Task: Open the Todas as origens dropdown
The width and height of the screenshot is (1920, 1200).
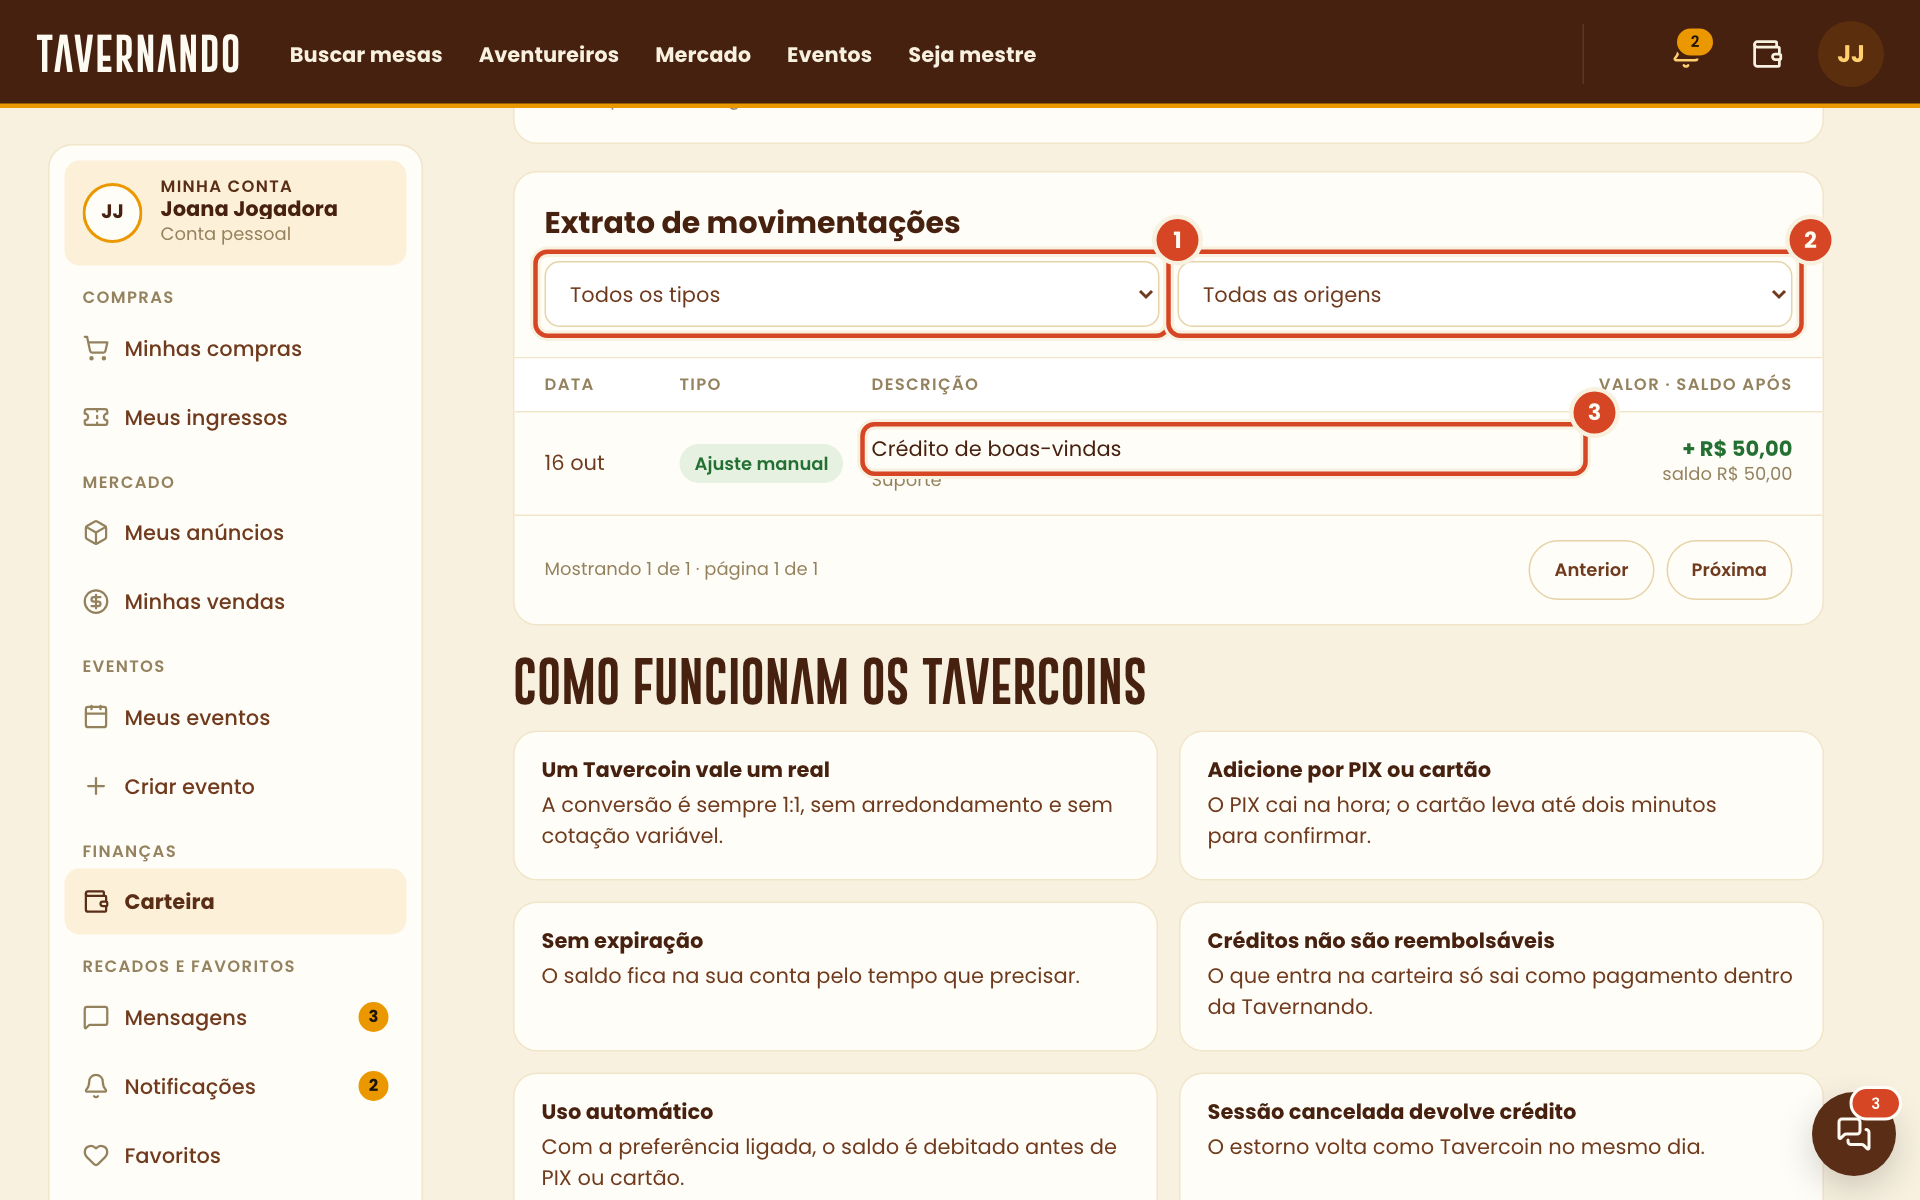Action: (x=1485, y=294)
